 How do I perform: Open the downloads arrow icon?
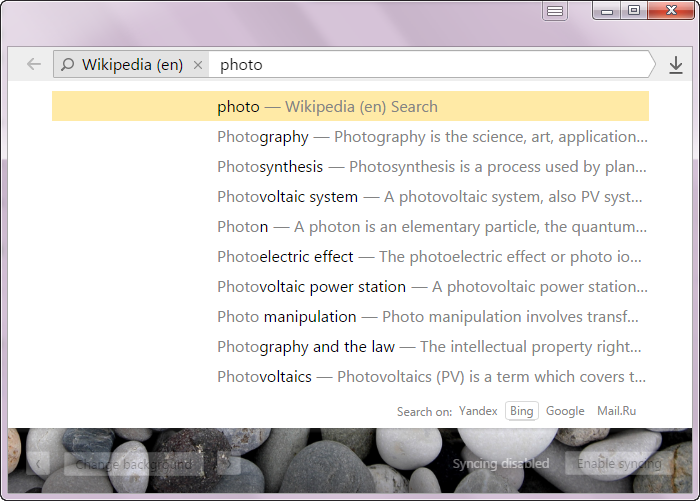point(676,65)
